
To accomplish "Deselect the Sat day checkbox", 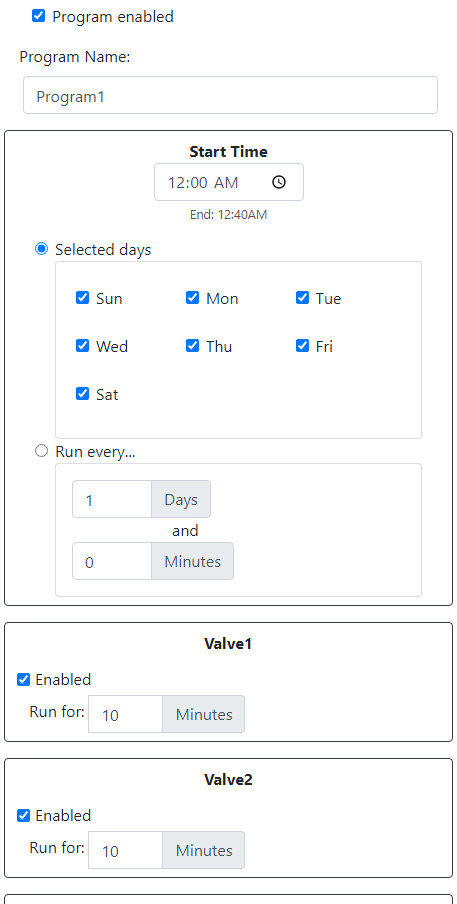I will (82, 393).
